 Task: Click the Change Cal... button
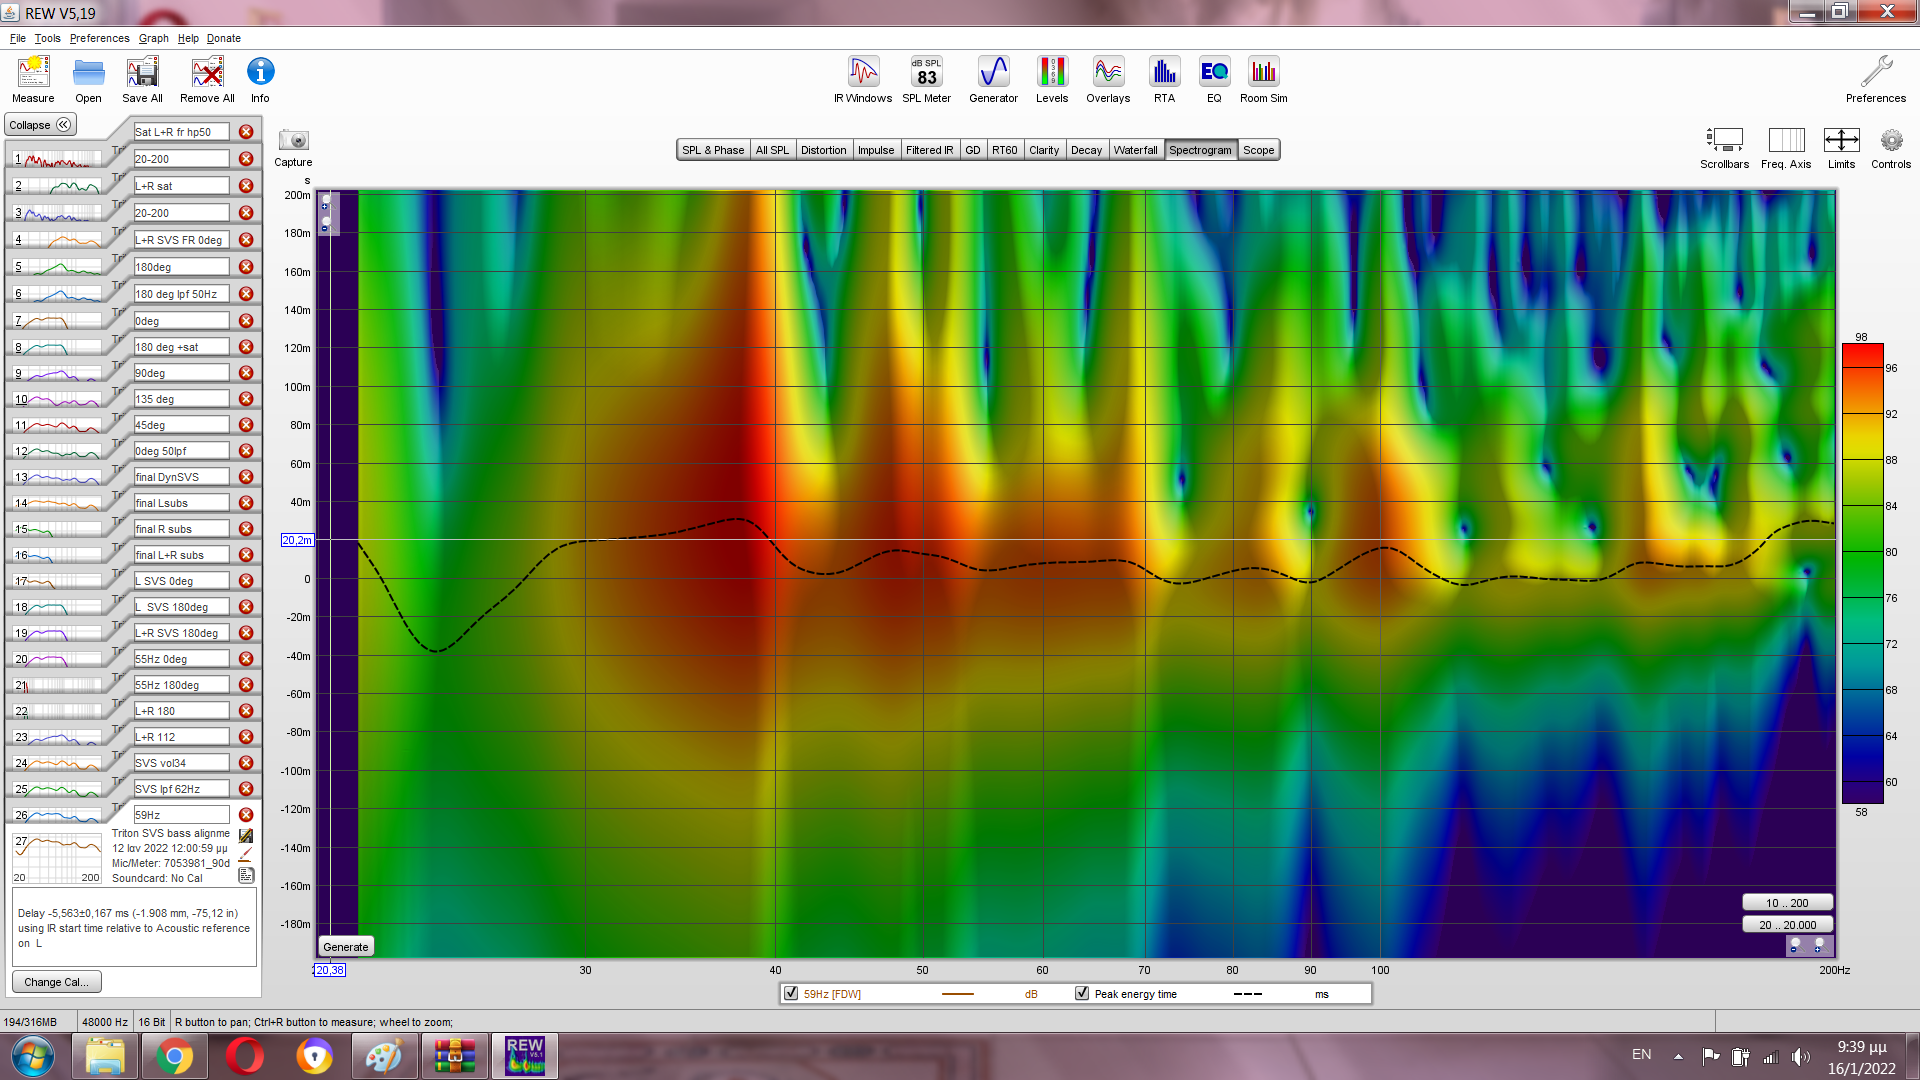tap(56, 982)
